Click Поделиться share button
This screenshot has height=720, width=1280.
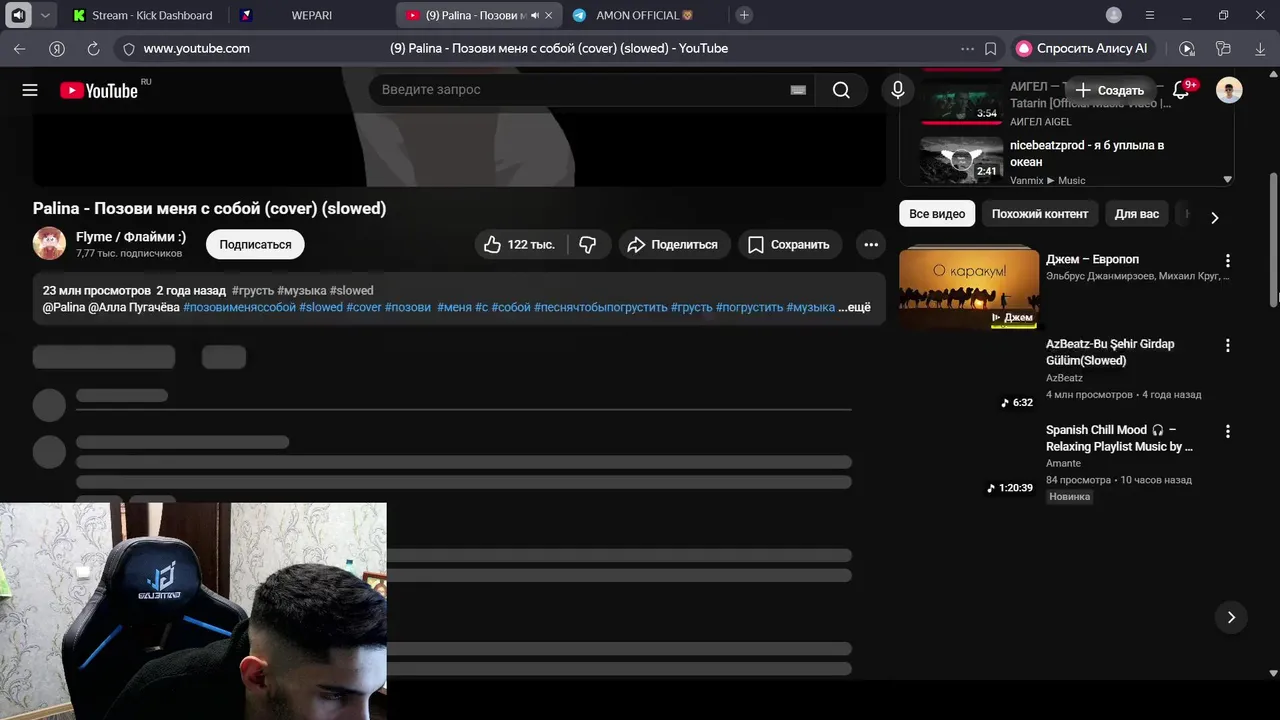pyautogui.click(x=674, y=244)
